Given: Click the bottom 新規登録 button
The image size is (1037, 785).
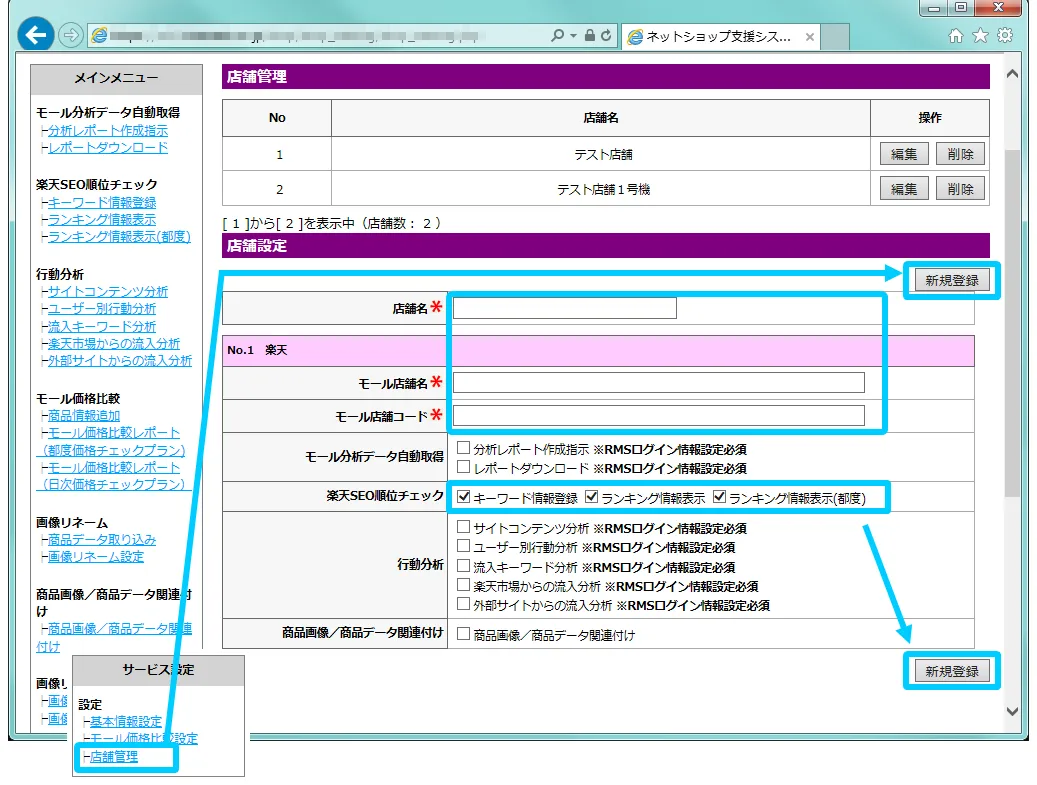Looking at the screenshot, I should pos(952,671).
